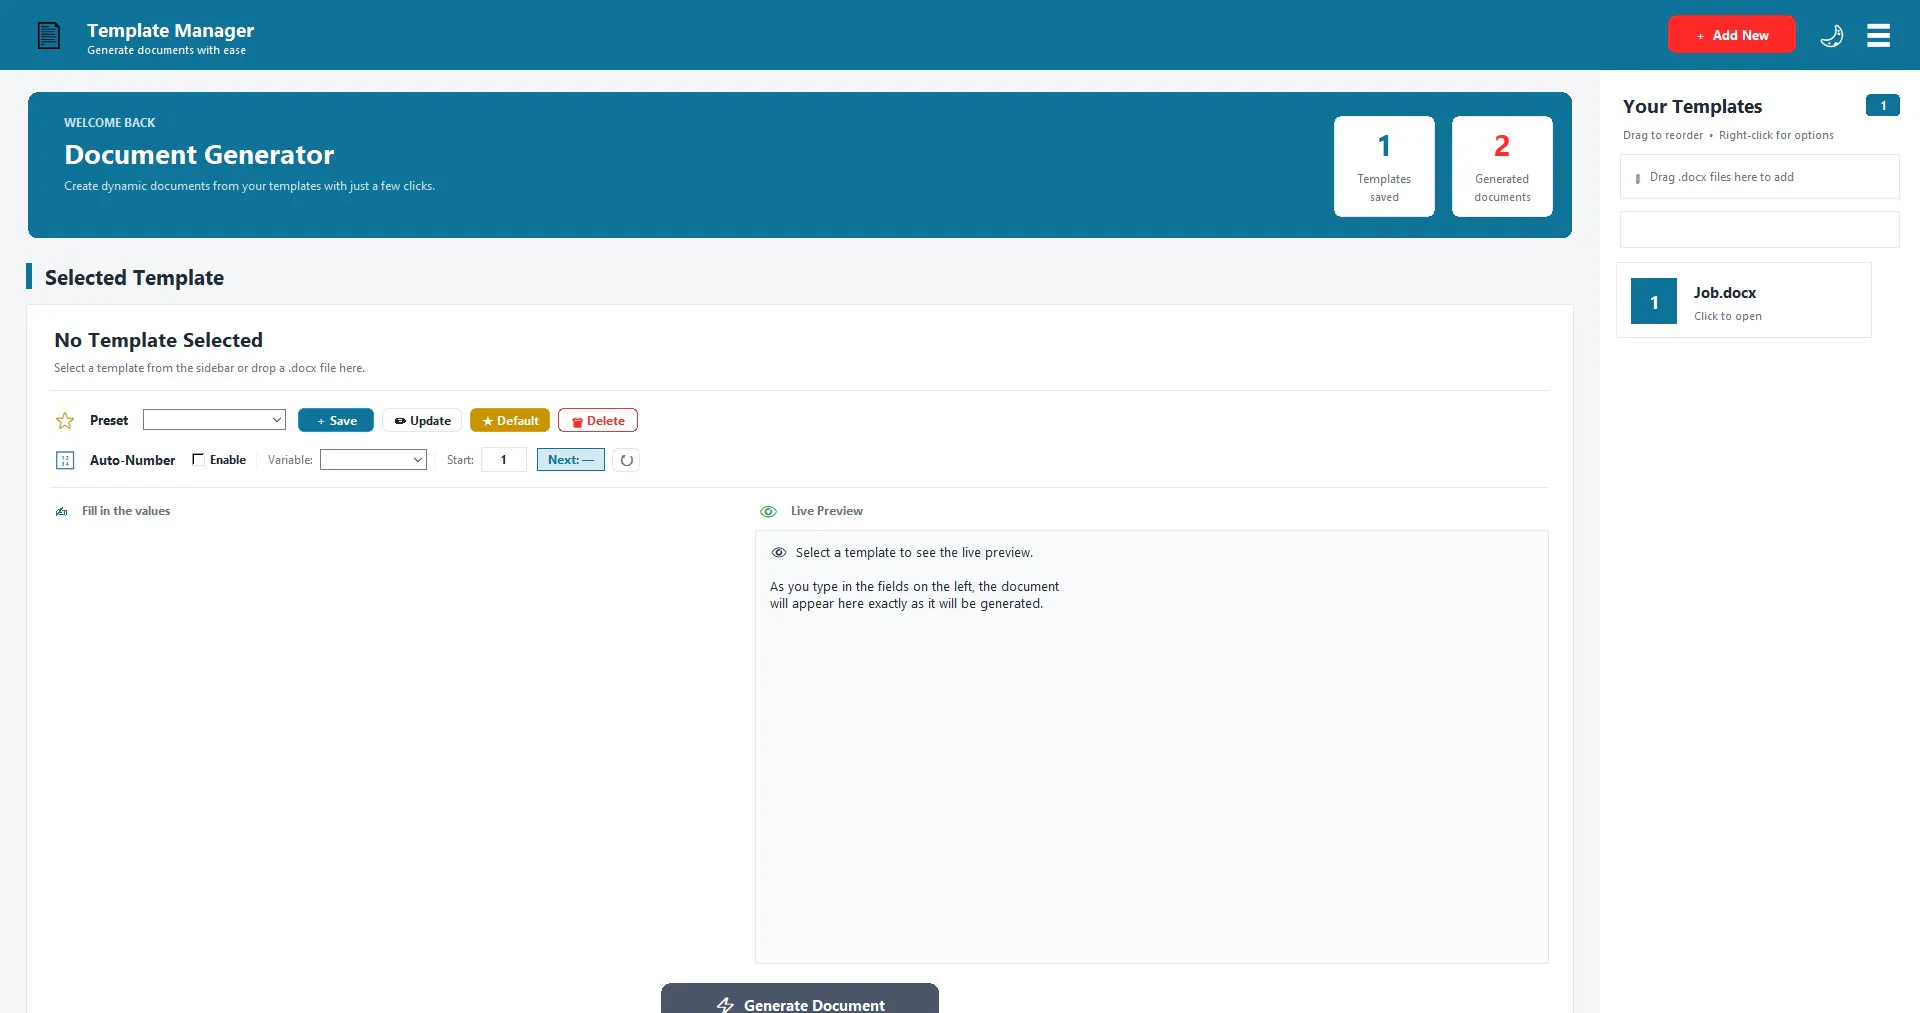Click the "Your Templates" heading
The height and width of the screenshot is (1013, 1920).
coord(1692,106)
